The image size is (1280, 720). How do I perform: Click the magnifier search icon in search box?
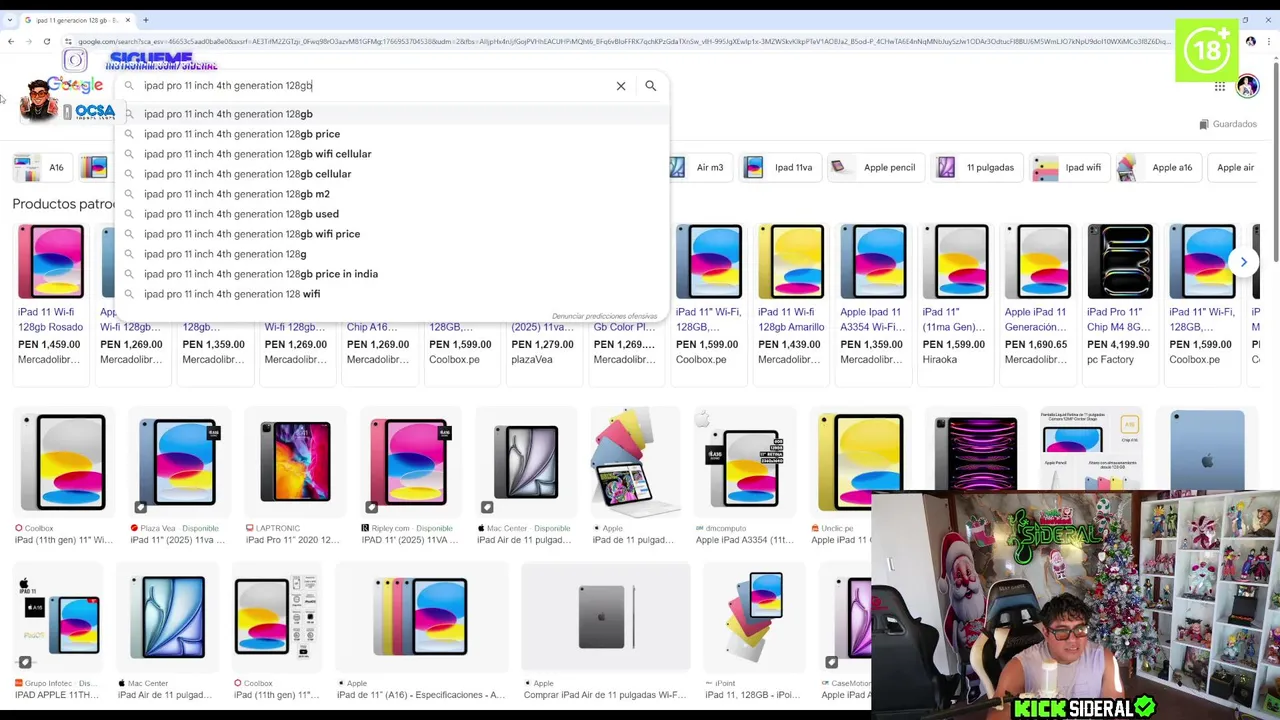pyautogui.click(x=651, y=86)
